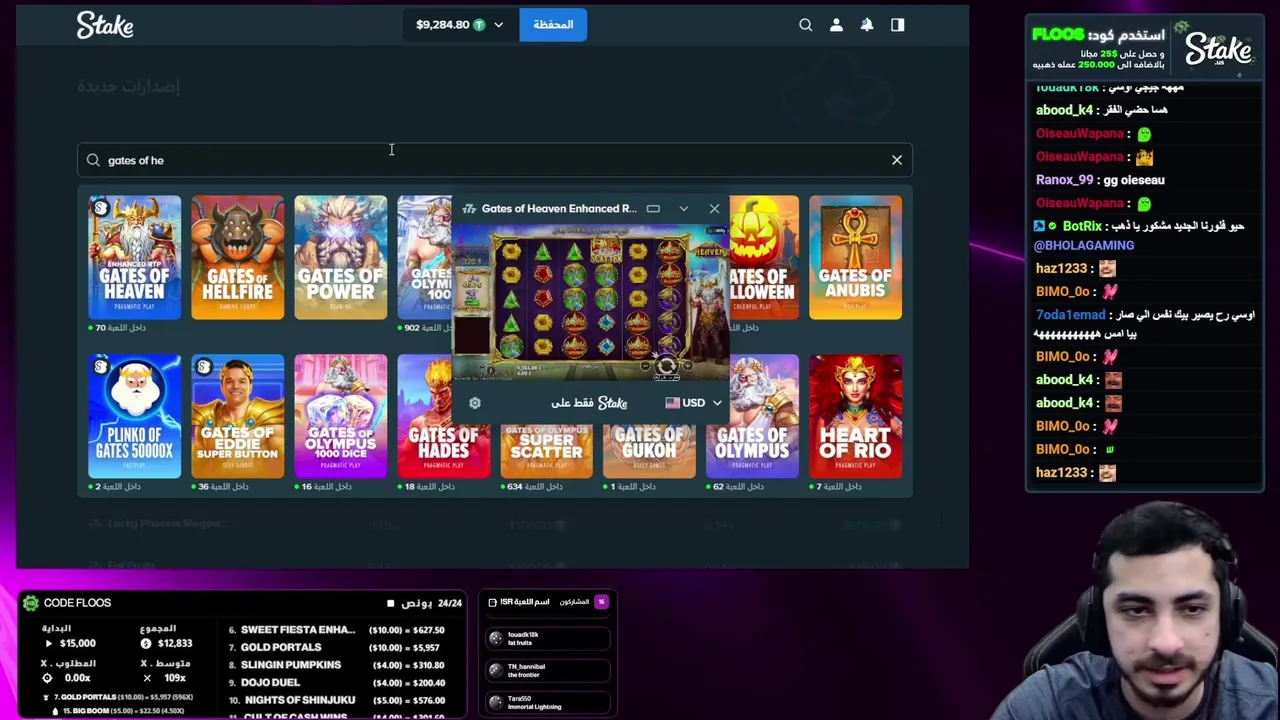Open Gates of Hellfire game thumbnail
This screenshot has width=1280, height=720.
coord(238,257)
